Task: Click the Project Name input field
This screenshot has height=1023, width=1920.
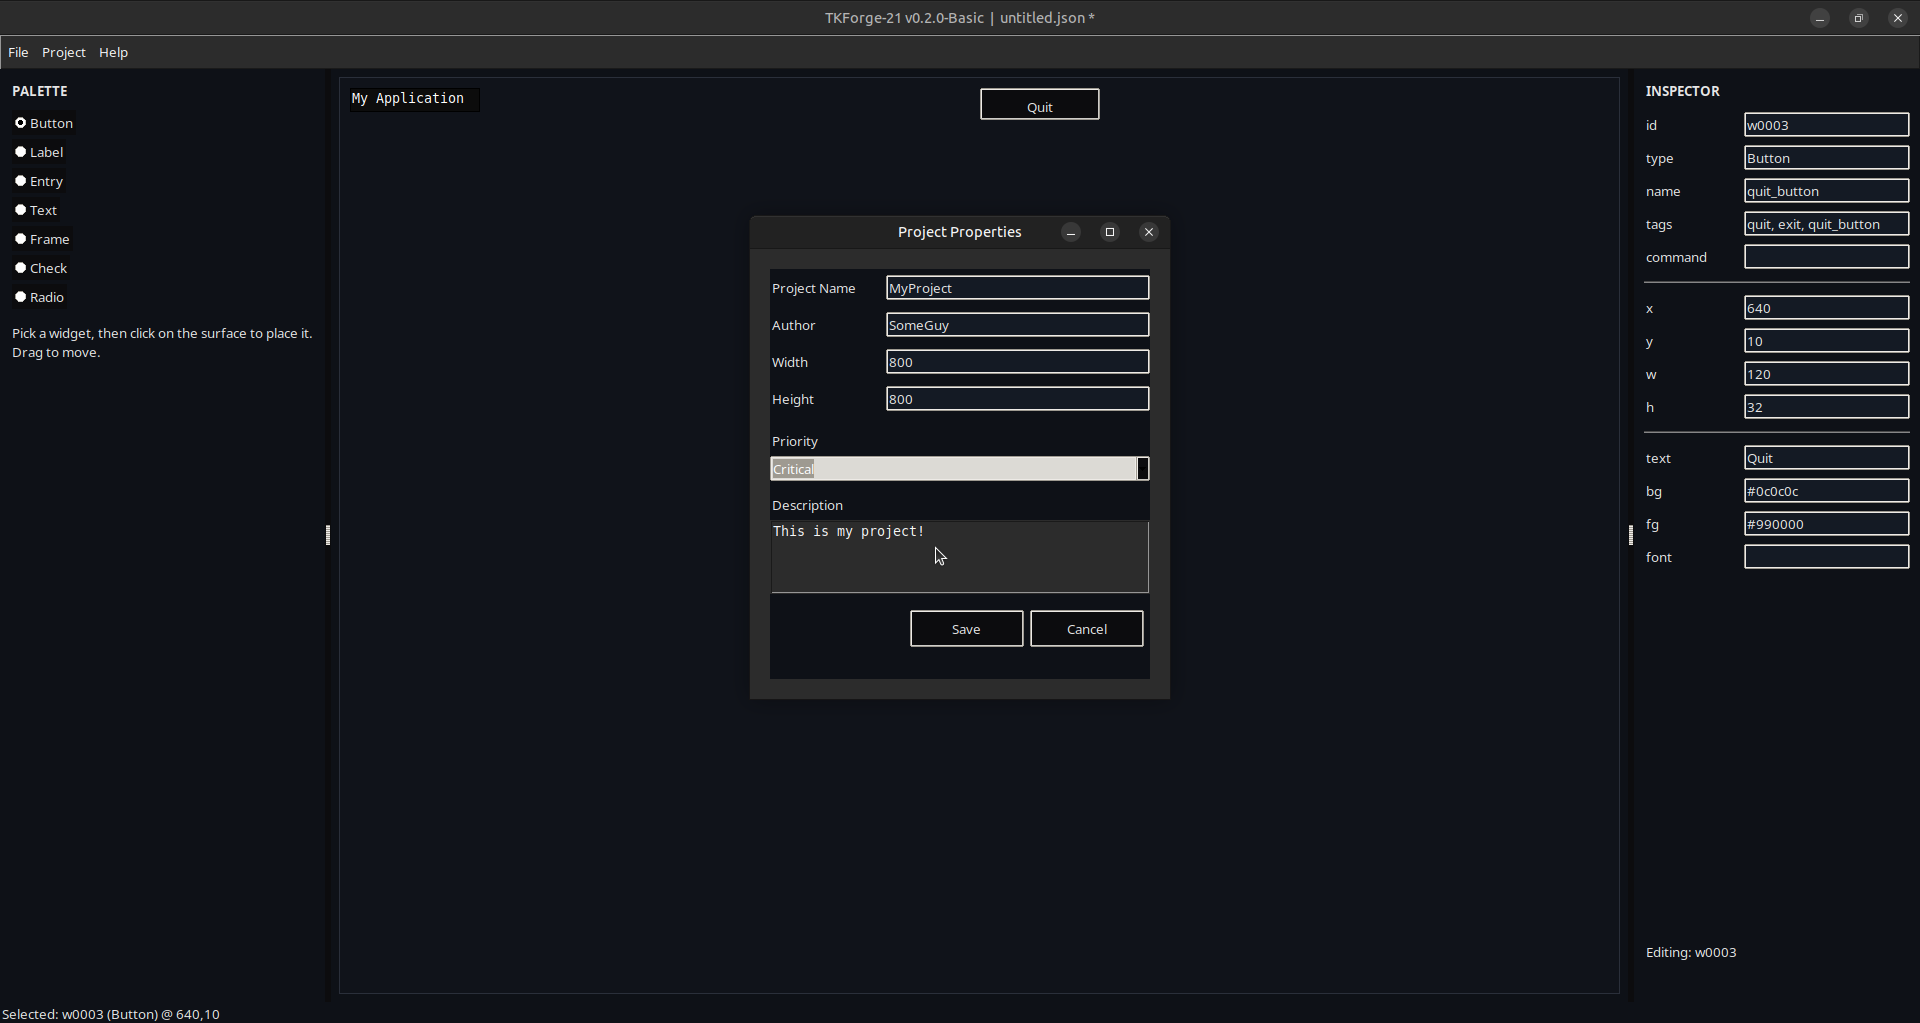Action: [x=1016, y=288]
